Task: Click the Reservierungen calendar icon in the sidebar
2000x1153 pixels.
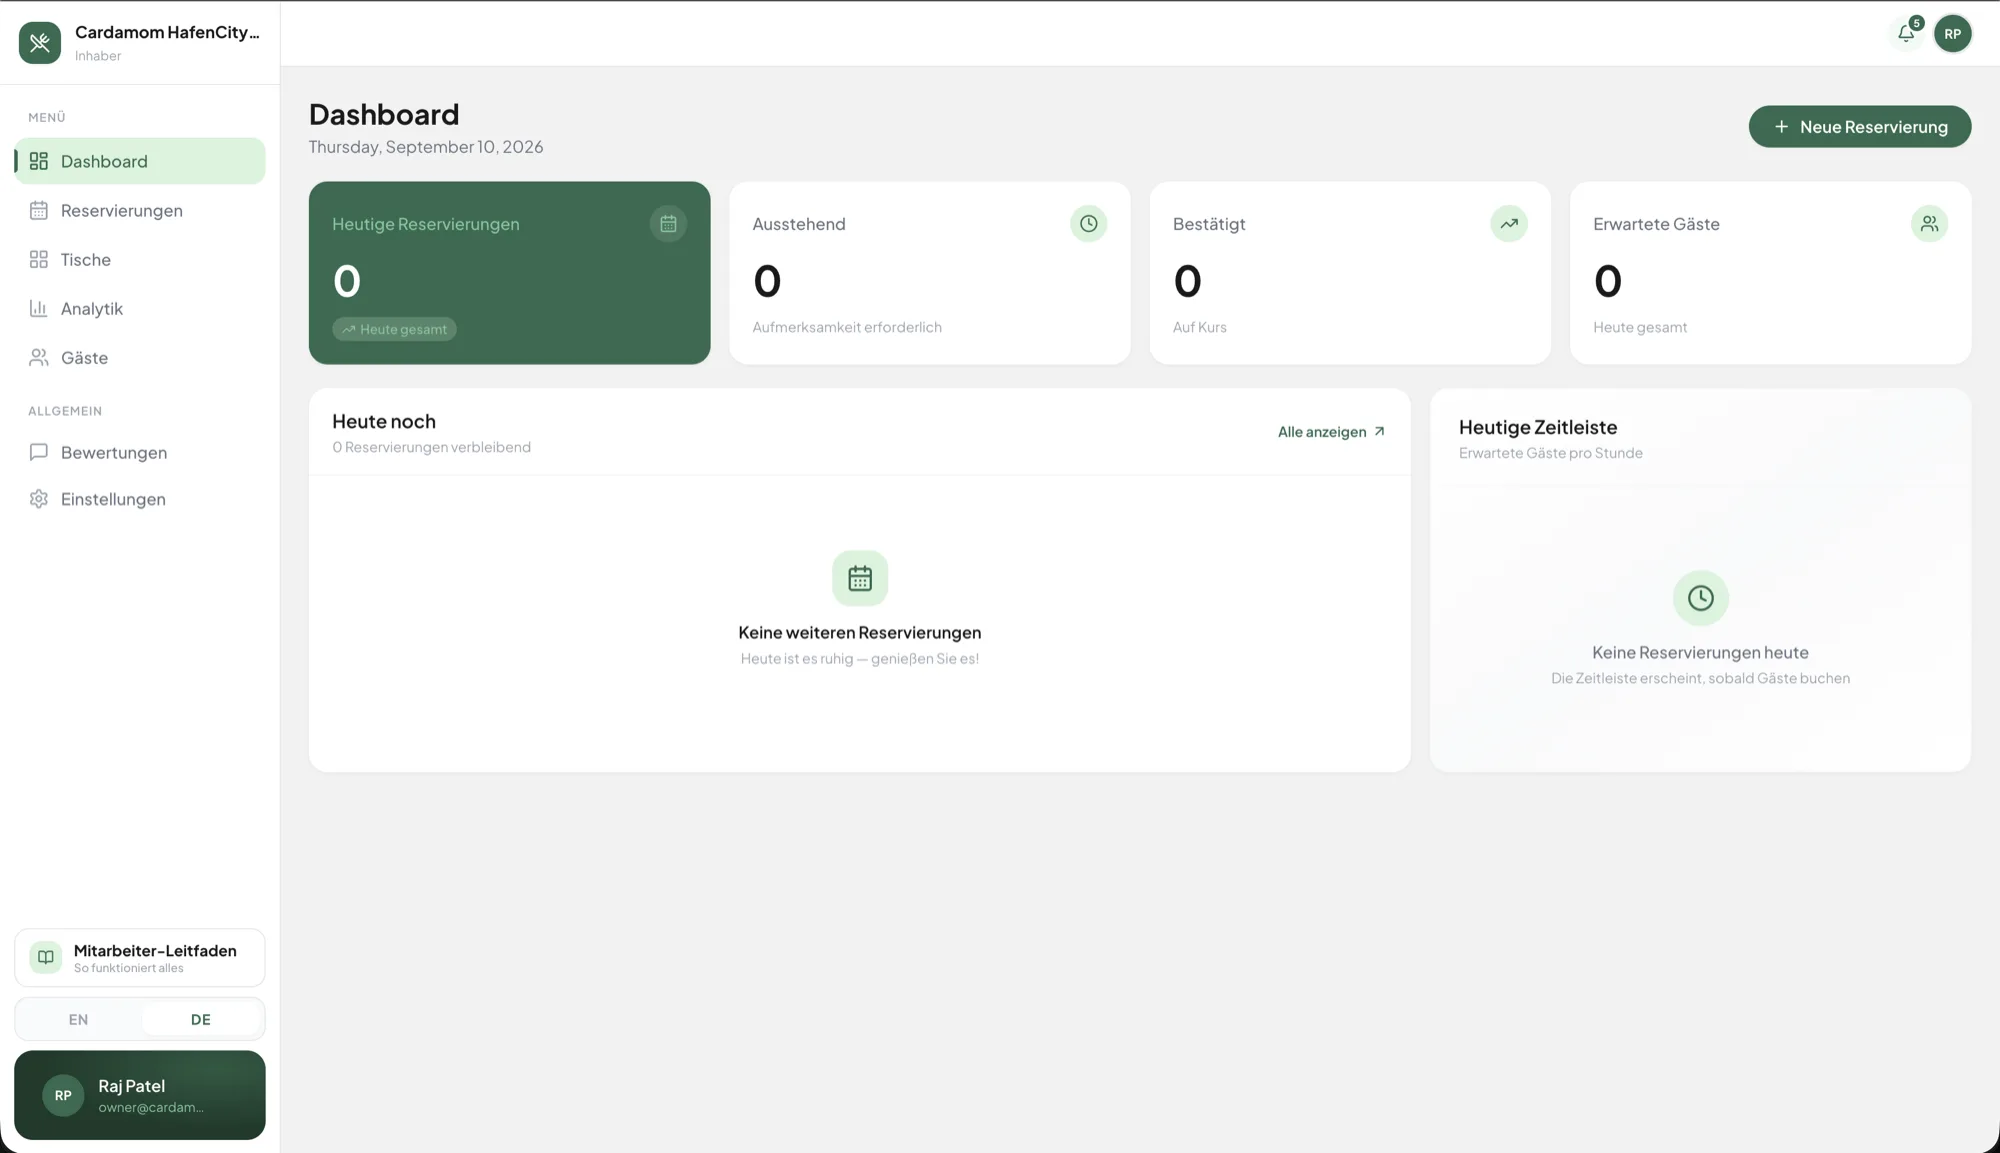Action: (39, 210)
